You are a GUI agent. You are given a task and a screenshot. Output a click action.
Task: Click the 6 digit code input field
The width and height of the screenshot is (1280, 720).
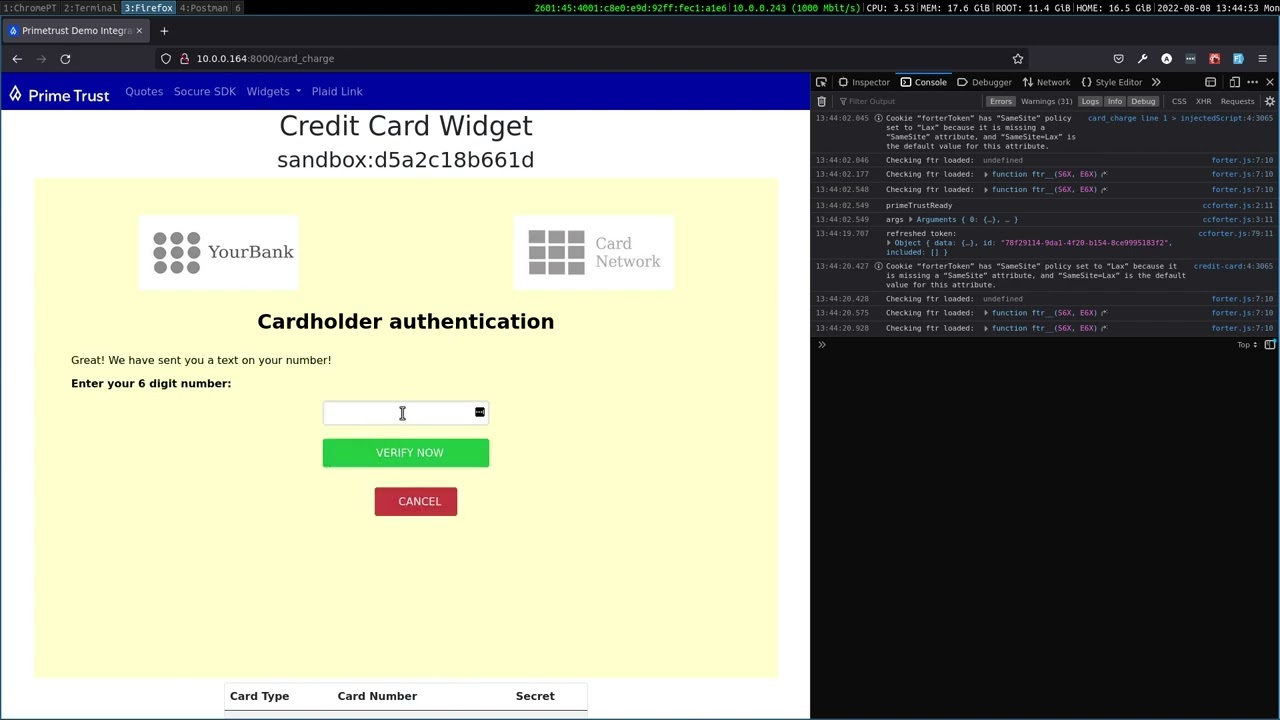point(406,413)
